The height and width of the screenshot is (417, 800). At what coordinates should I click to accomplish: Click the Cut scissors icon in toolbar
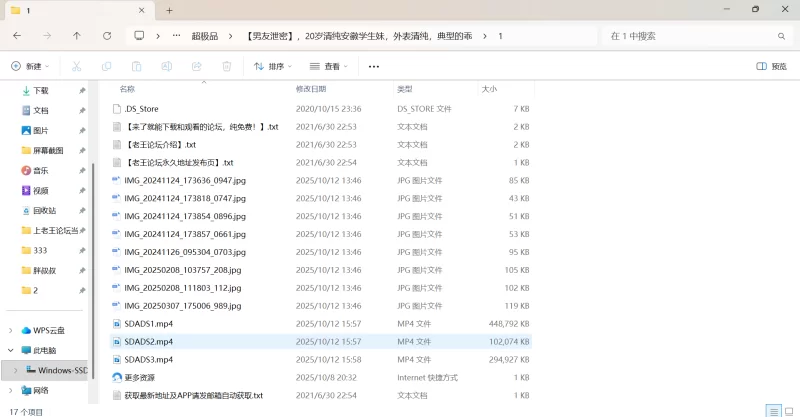pos(76,66)
